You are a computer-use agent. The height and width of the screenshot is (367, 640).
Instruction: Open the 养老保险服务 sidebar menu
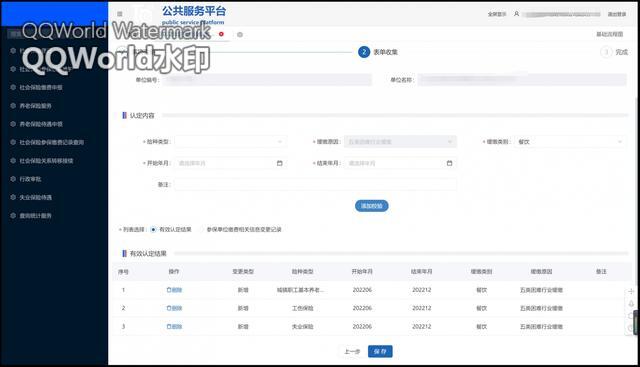click(36, 106)
